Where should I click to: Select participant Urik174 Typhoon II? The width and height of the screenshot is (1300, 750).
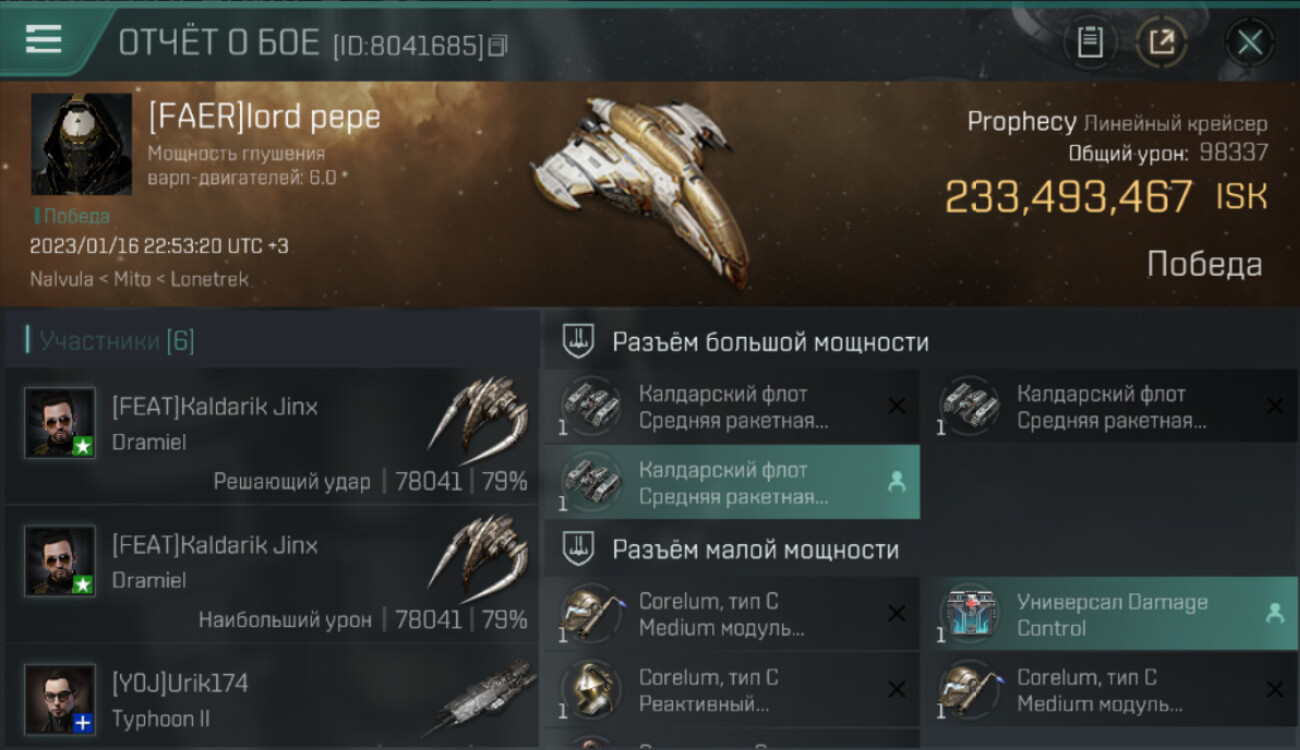coord(272,698)
